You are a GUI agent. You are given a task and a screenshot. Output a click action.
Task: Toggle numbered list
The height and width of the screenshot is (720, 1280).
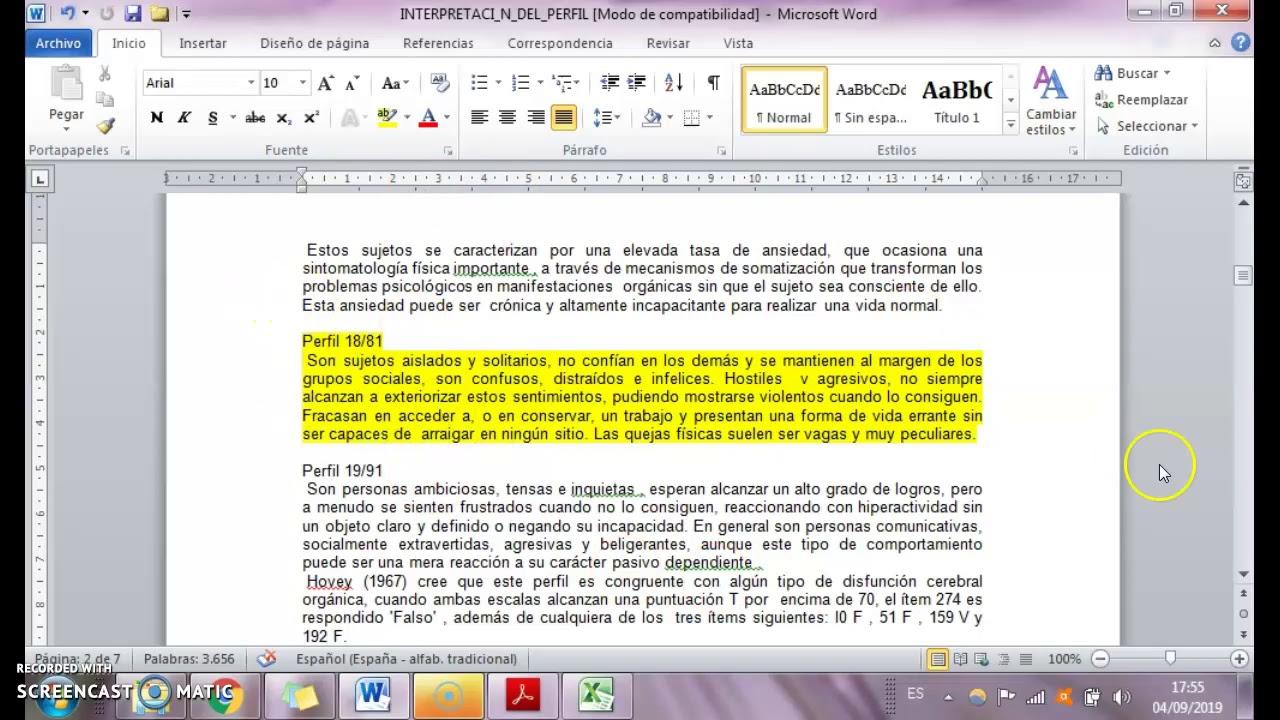tap(520, 83)
